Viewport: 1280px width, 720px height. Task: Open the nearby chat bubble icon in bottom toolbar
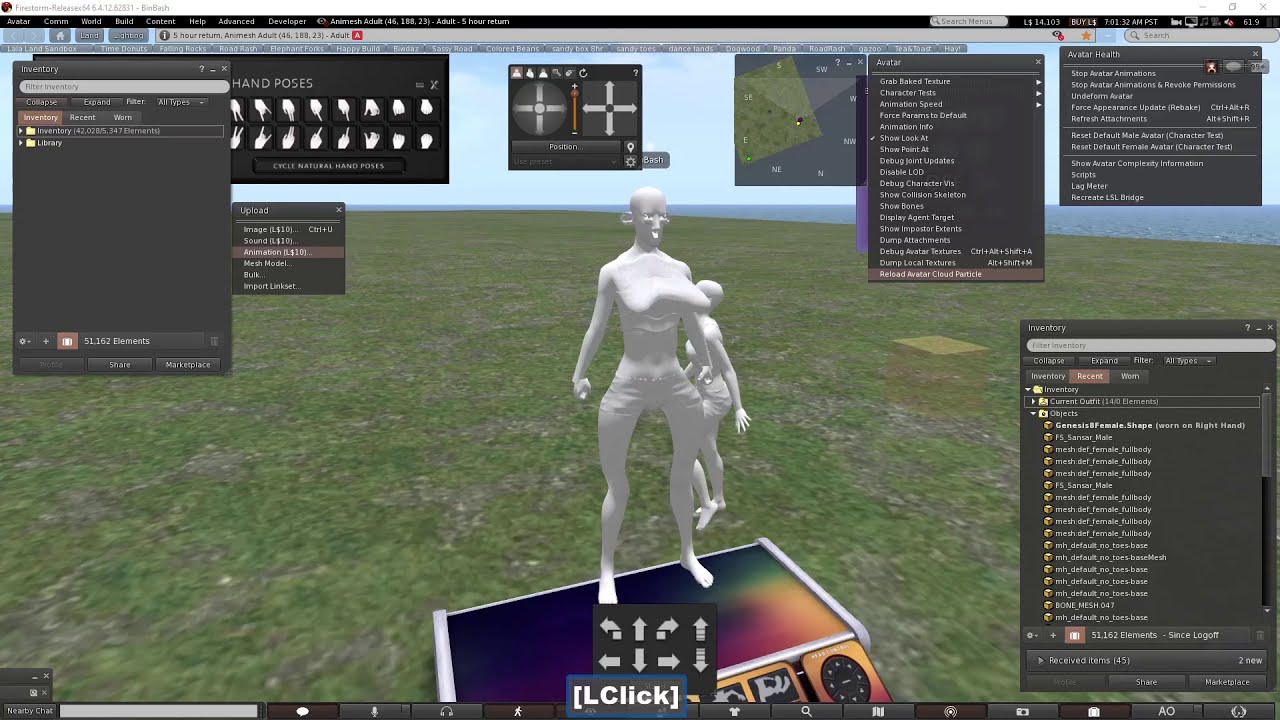(302, 711)
